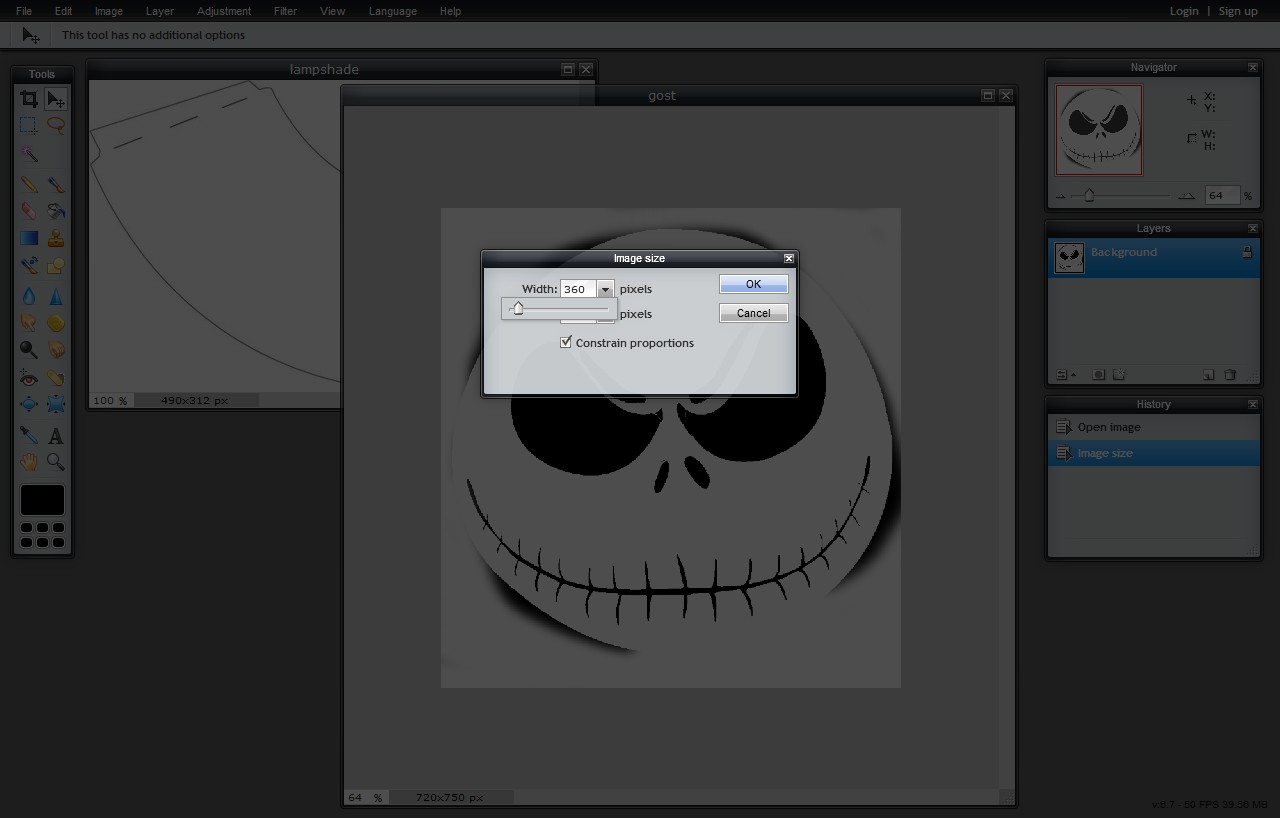Open the Width value dropdown arrow
Image resolution: width=1280 pixels, height=818 pixels.
pos(605,289)
